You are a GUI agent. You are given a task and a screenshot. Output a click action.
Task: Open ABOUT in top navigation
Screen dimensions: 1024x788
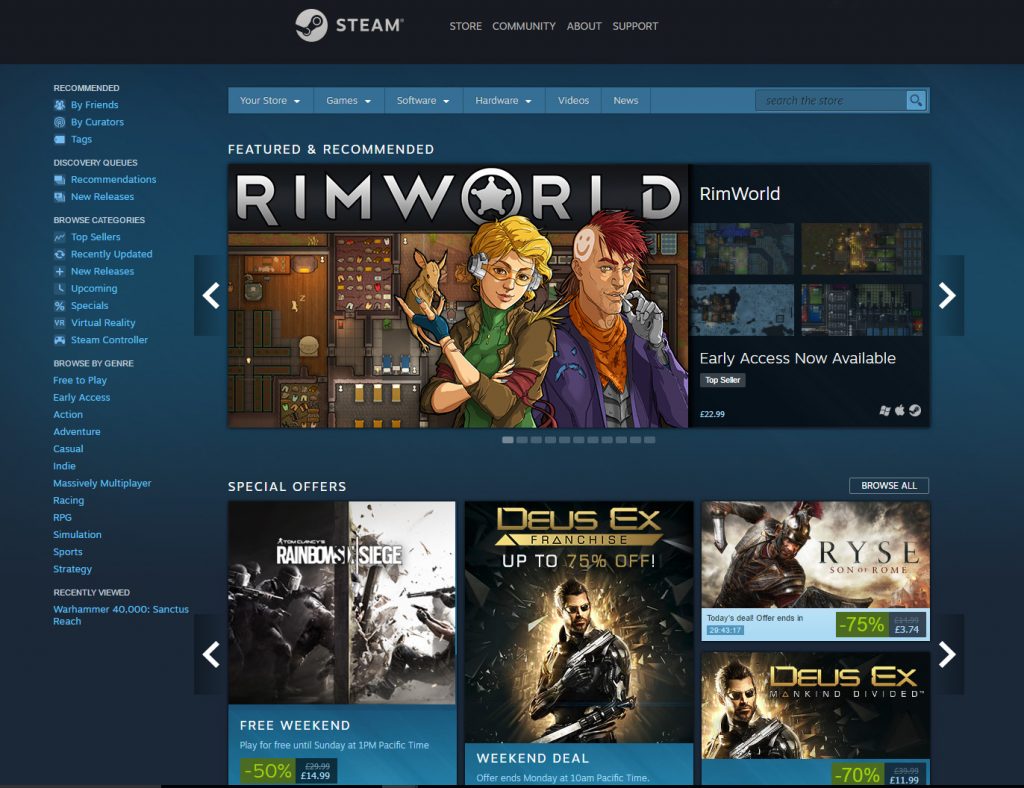pyautogui.click(x=584, y=26)
